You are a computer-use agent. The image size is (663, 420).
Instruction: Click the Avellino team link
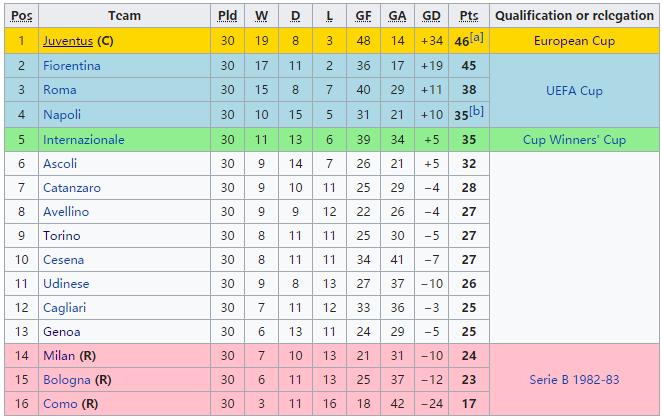(x=66, y=212)
